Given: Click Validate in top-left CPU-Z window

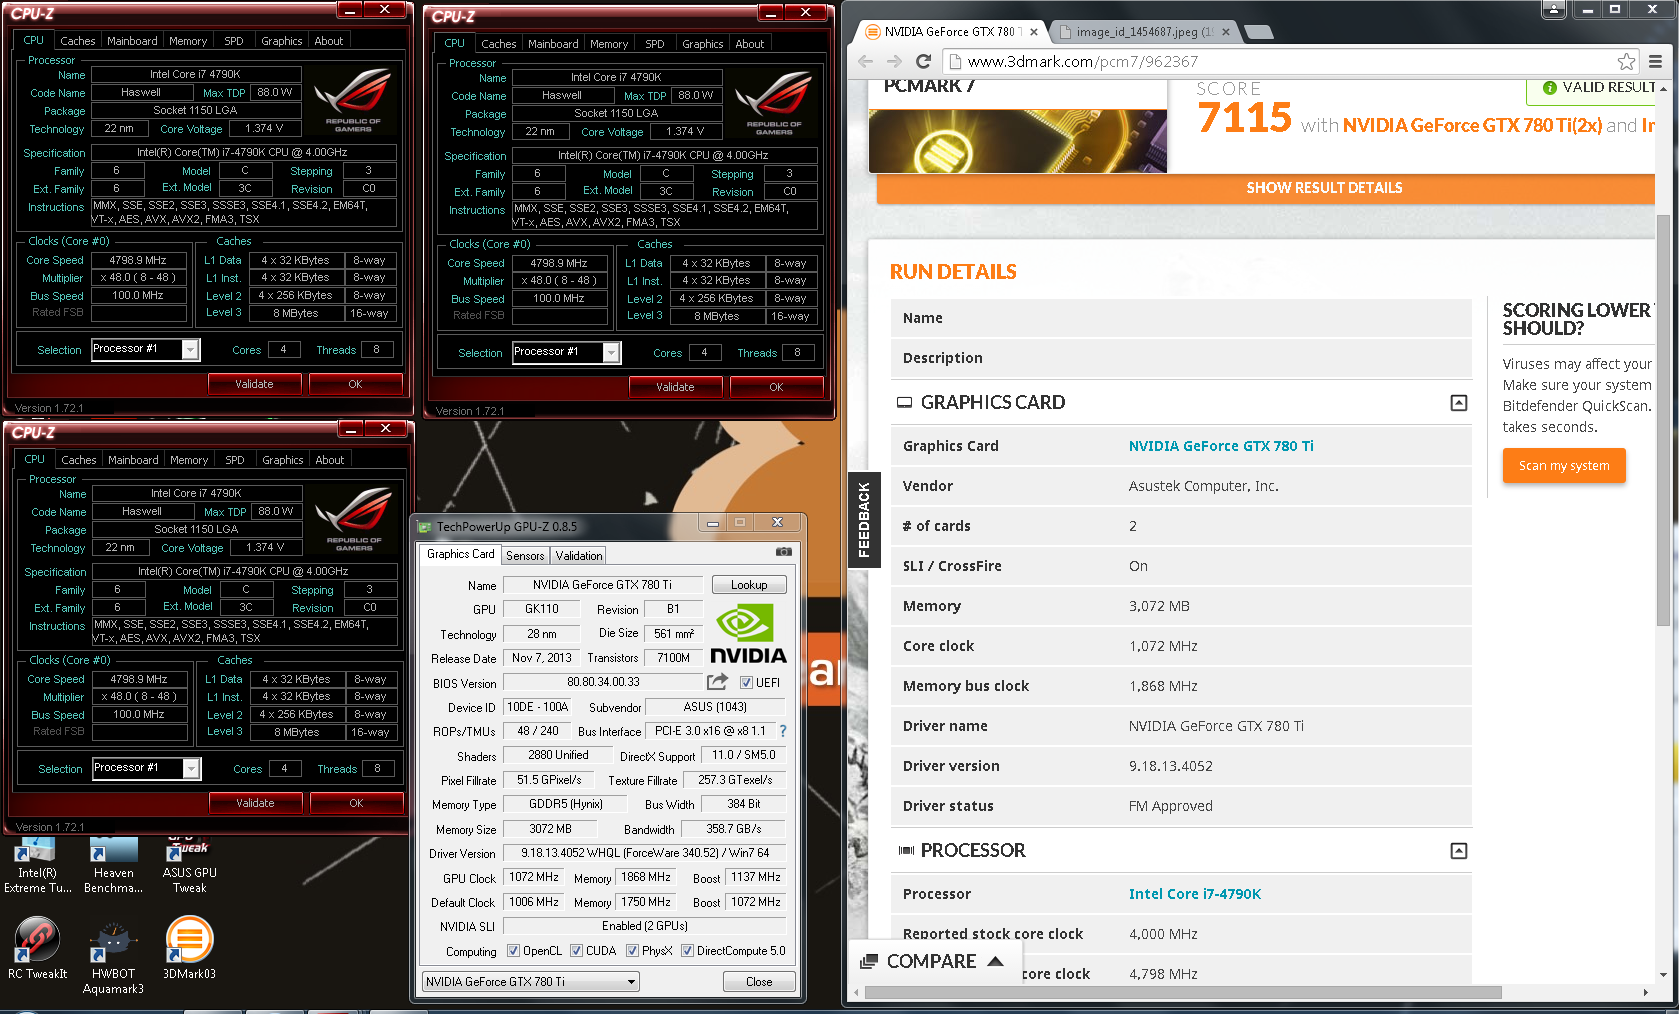Looking at the screenshot, I should pyautogui.click(x=254, y=384).
